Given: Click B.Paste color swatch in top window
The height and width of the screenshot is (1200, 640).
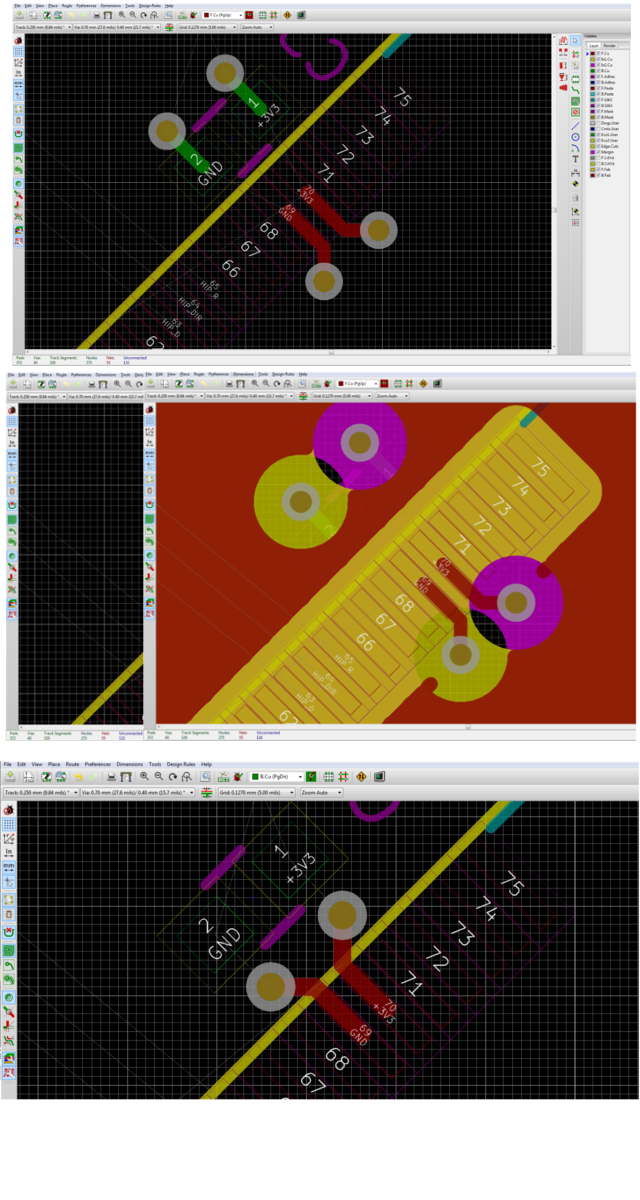Looking at the screenshot, I should [x=593, y=94].
